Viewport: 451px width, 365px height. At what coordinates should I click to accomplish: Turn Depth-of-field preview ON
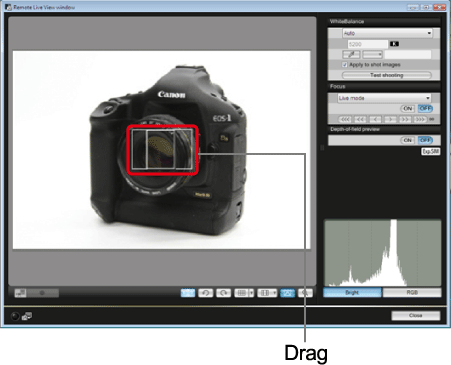pyautogui.click(x=407, y=140)
